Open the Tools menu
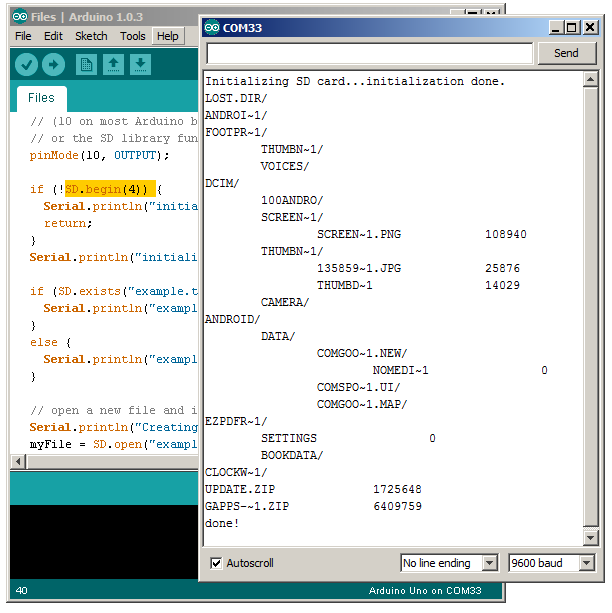This screenshot has width=612, height=613. point(133,36)
